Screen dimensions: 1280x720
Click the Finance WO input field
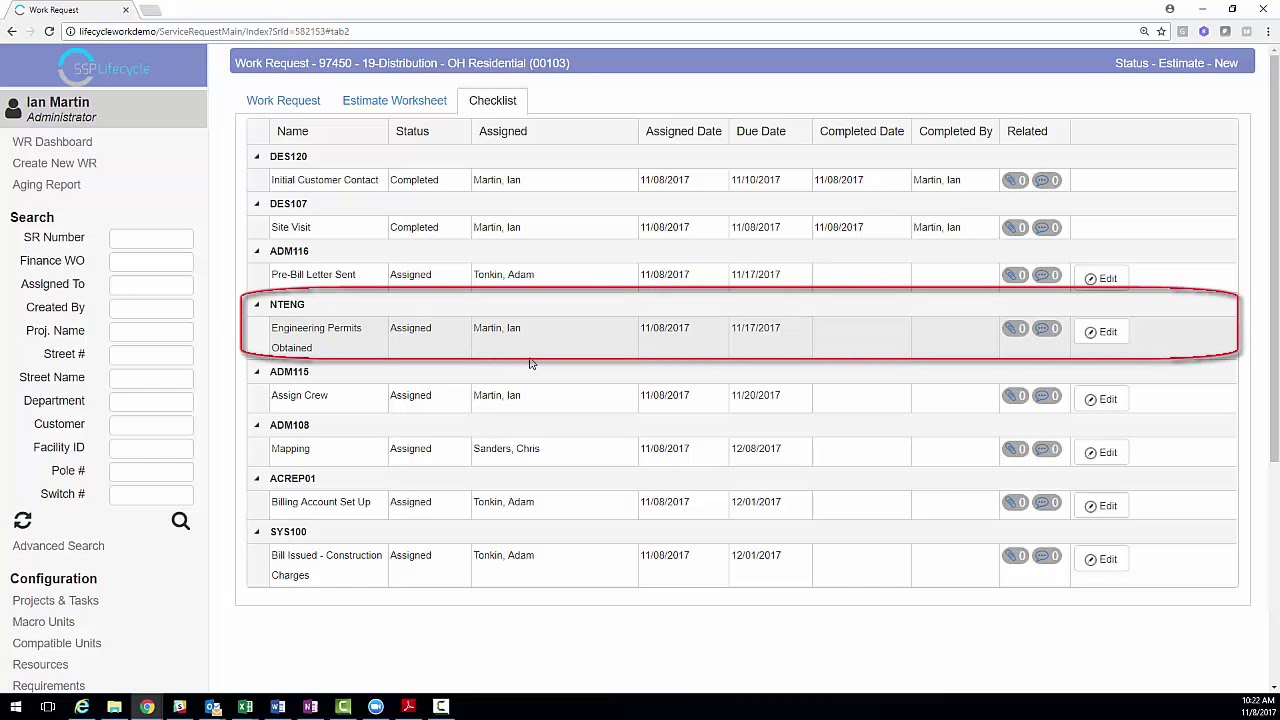(151, 261)
